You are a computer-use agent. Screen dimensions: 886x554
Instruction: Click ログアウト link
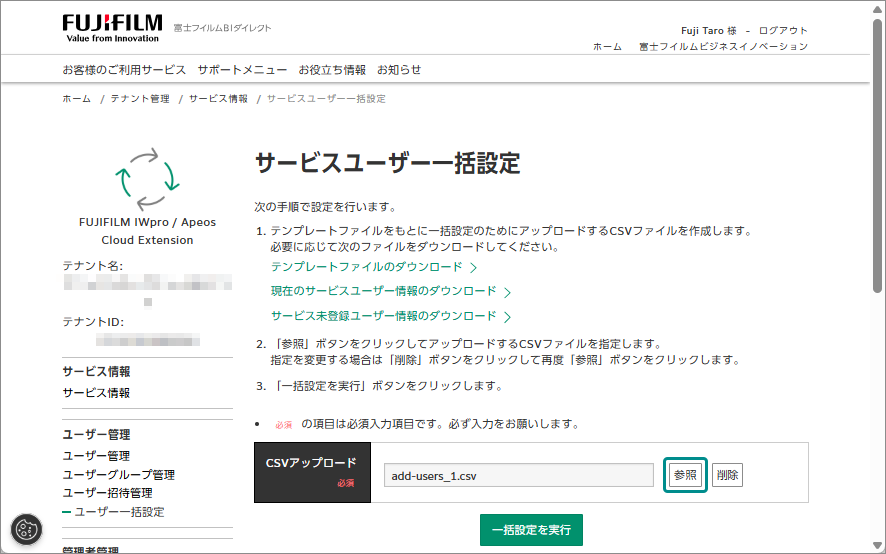coord(783,31)
